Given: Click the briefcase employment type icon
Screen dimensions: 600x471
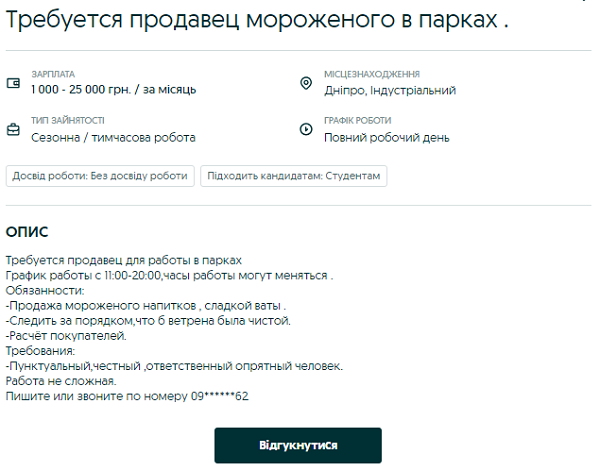Looking at the screenshot, I should pos(13,129).
